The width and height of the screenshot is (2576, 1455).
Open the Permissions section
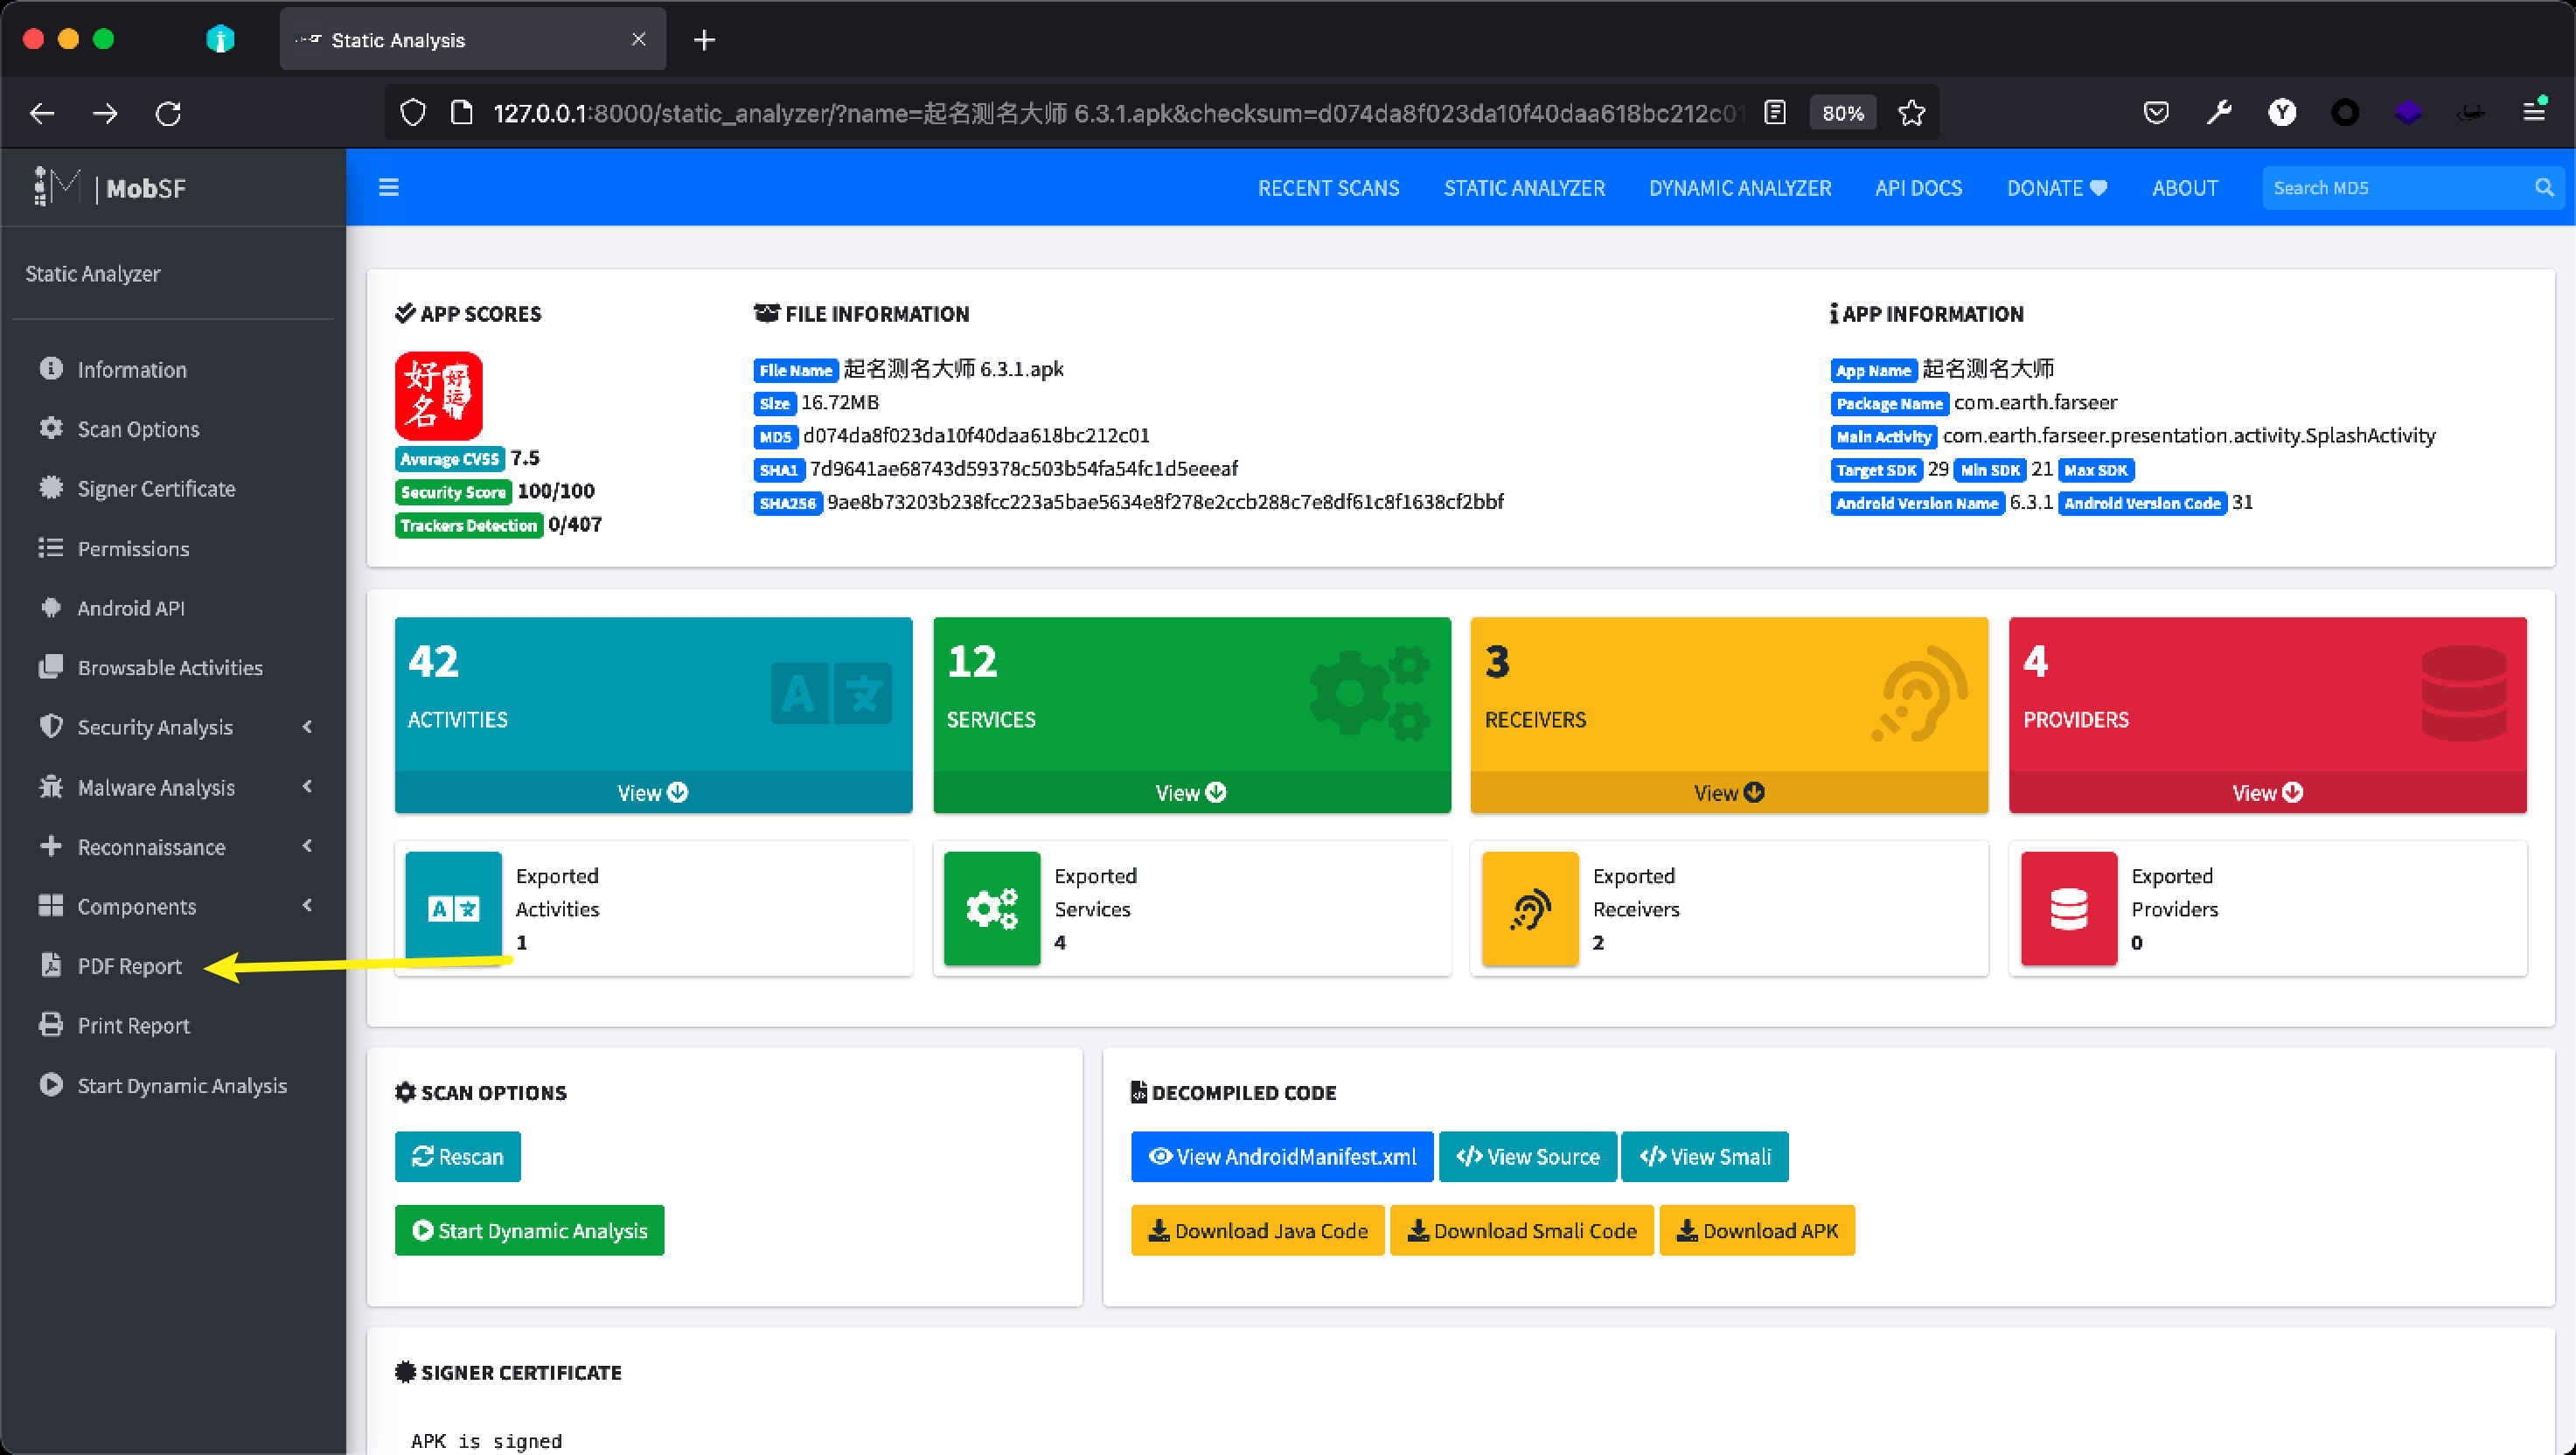pyautogui.click(x=134, y=548)
